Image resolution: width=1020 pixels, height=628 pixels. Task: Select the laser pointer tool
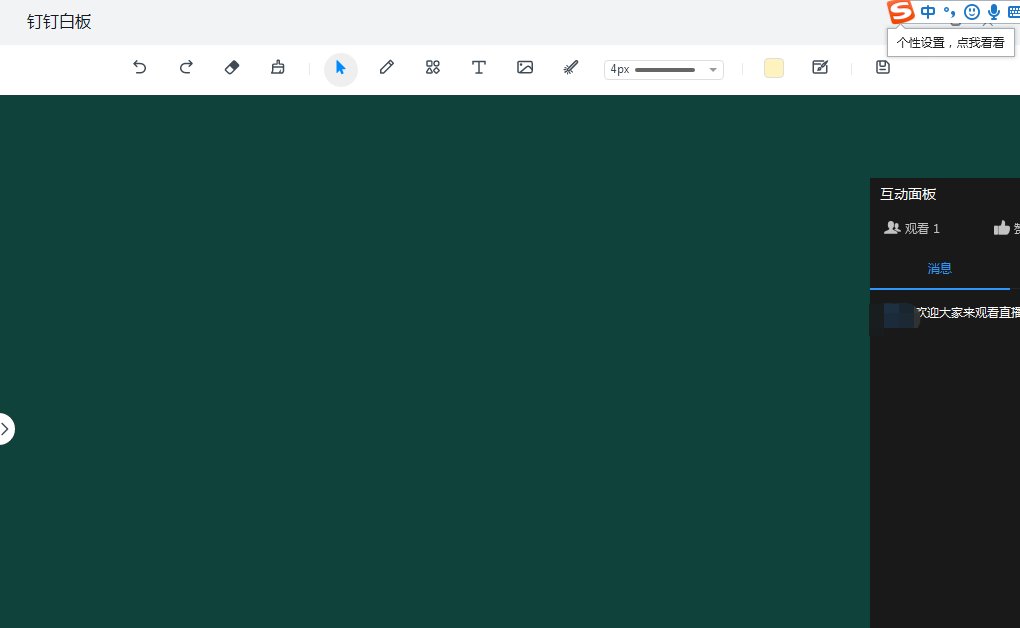click(x=571, y=68)
